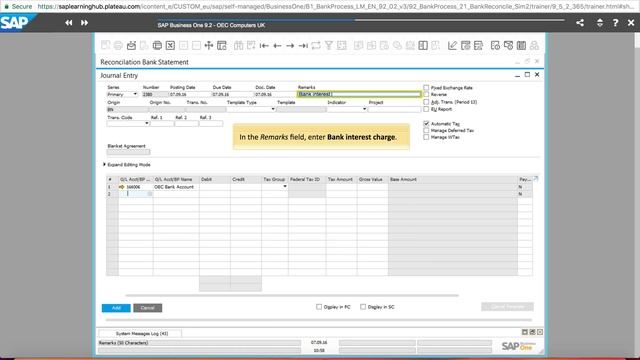Click the simulation progress bar in header
The image size is (640, 360).
tap(361, 20)
